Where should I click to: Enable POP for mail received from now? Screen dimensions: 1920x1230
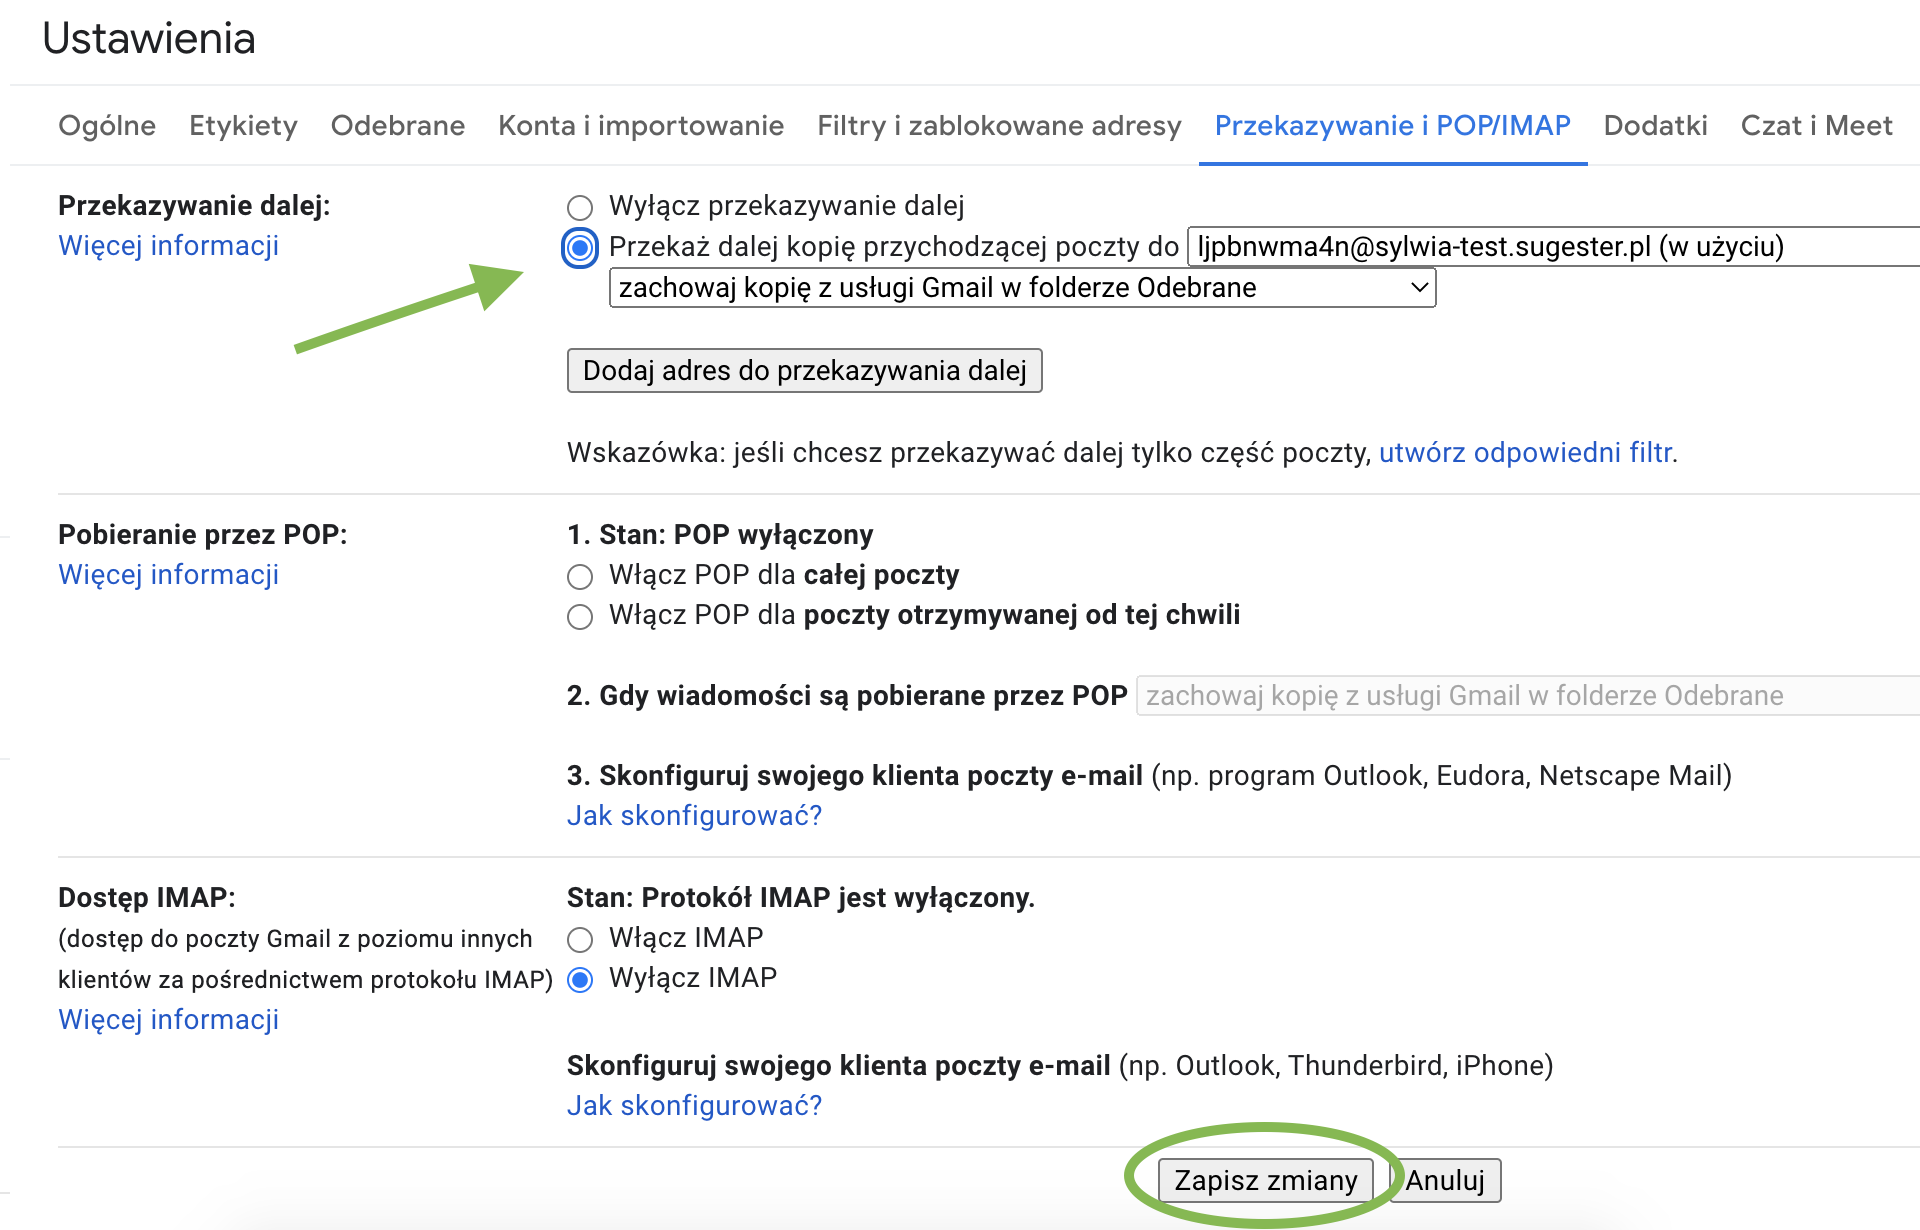click(580, 617)
